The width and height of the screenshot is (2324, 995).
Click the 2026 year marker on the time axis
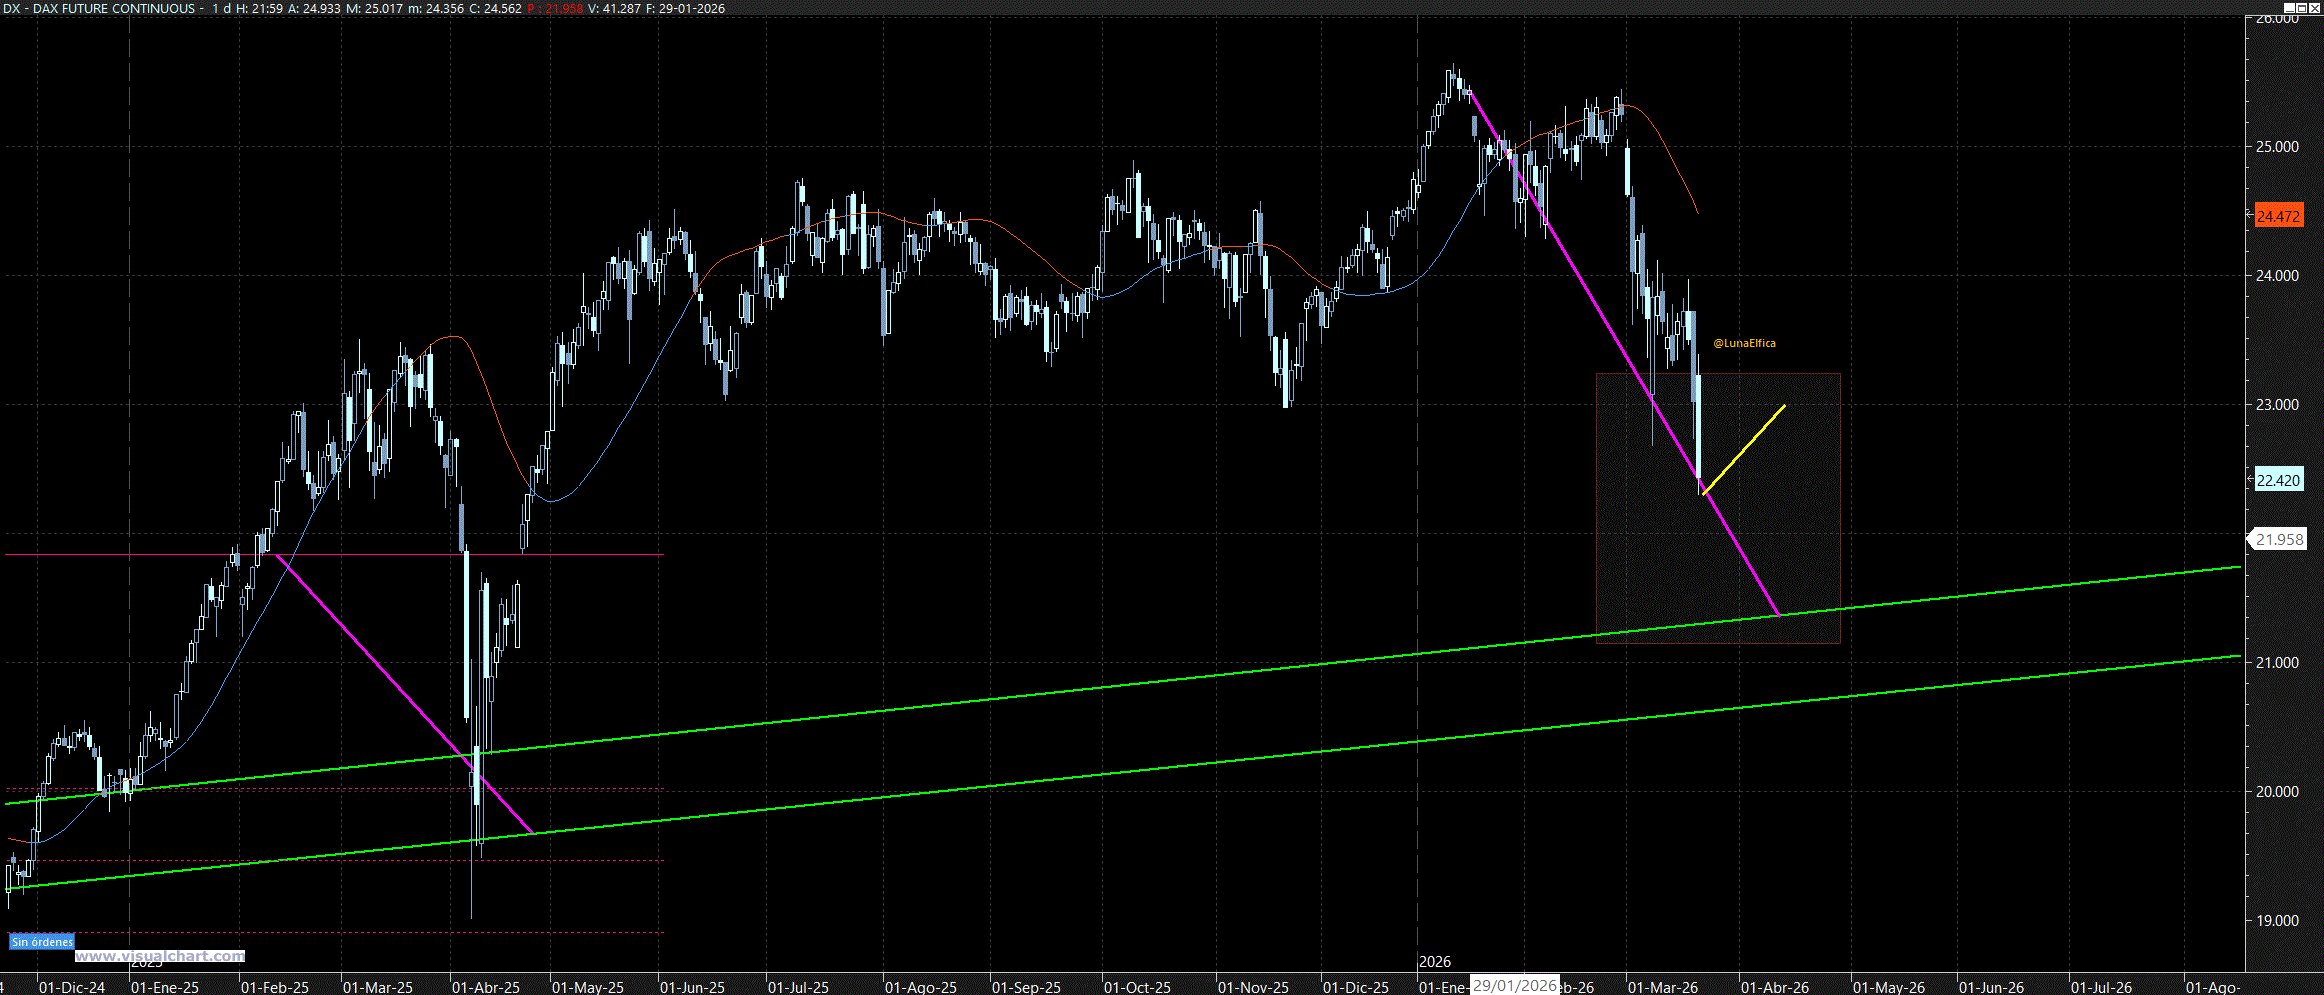tap(1435, 962)
